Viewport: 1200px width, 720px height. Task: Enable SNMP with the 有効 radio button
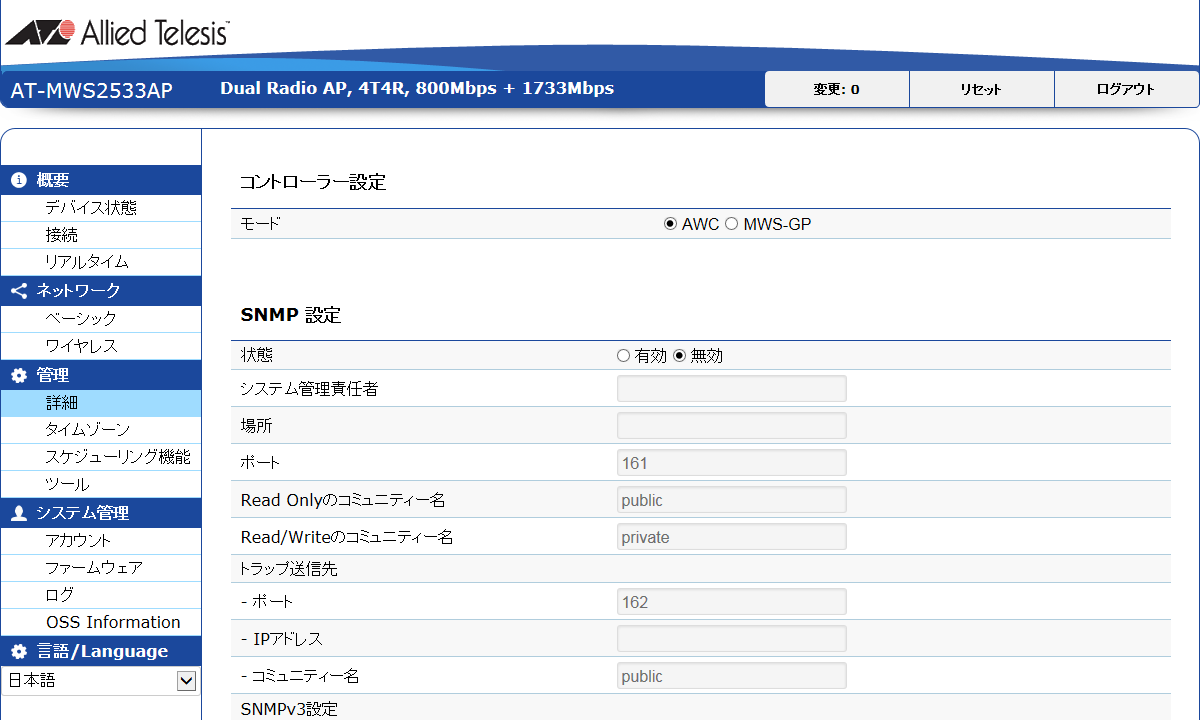pos(624,356)
